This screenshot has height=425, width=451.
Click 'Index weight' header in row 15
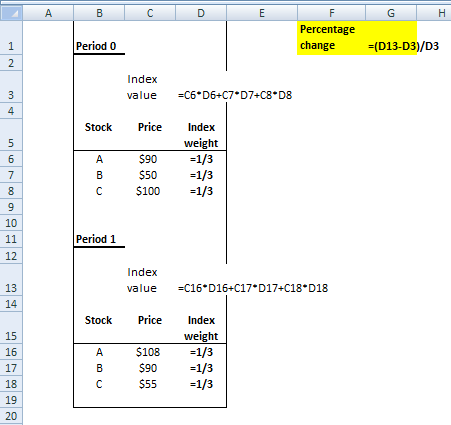click(x=201, y=328)
